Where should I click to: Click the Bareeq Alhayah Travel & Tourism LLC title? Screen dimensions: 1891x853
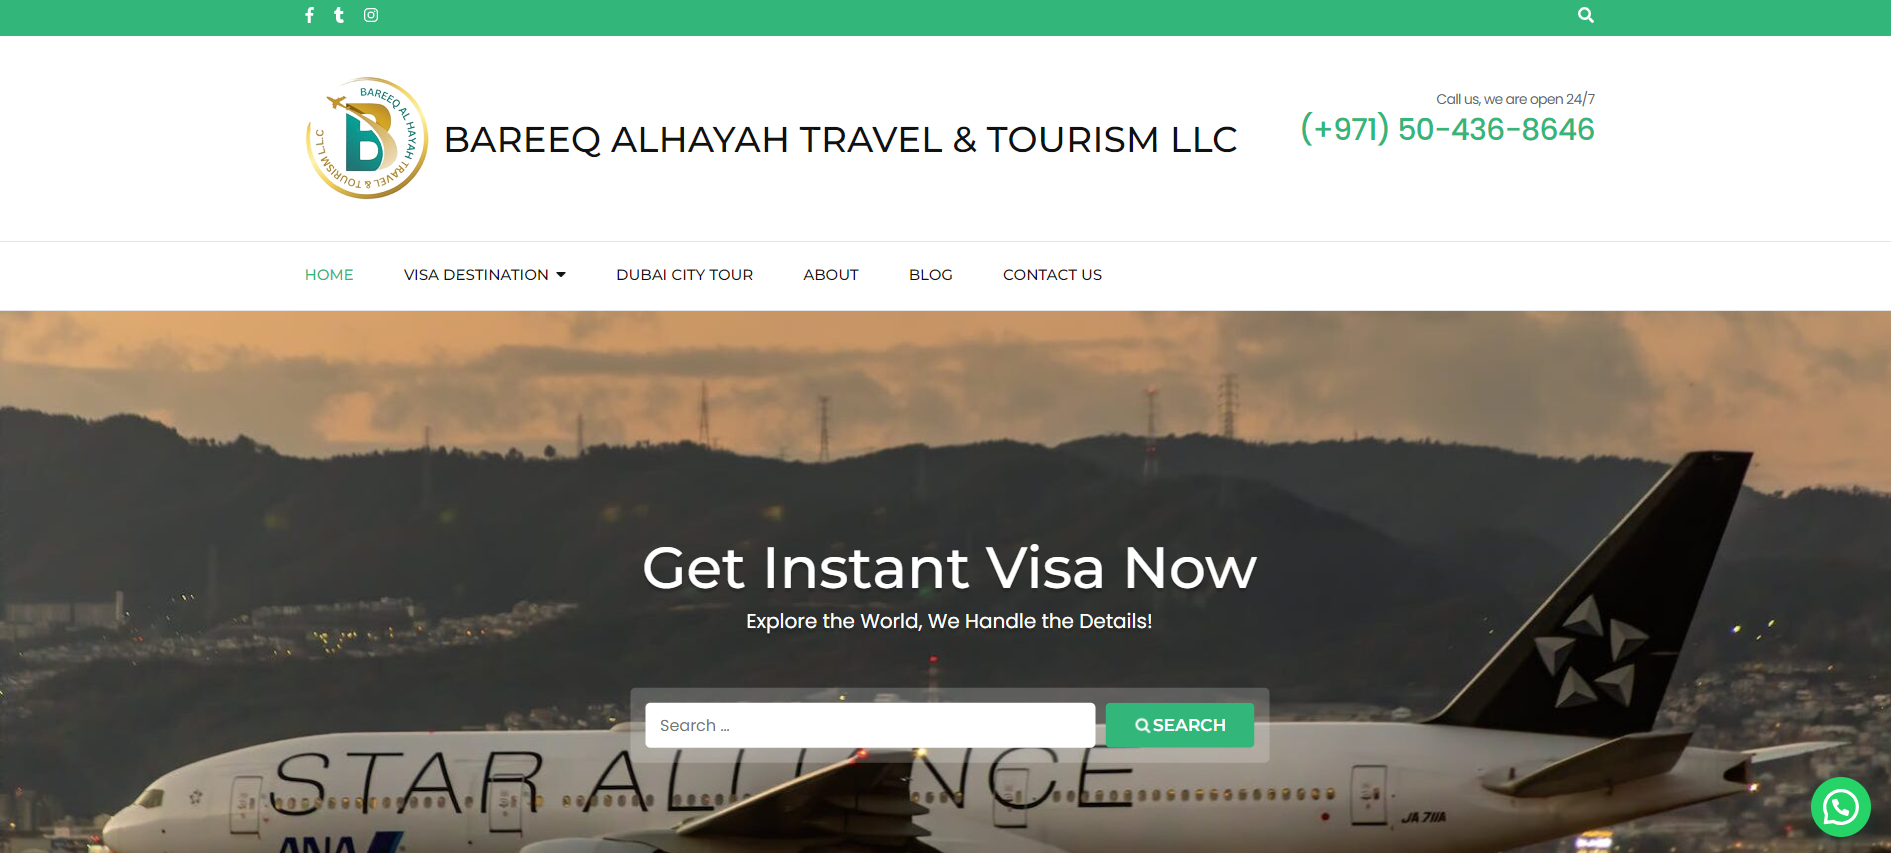click(840, 140)
